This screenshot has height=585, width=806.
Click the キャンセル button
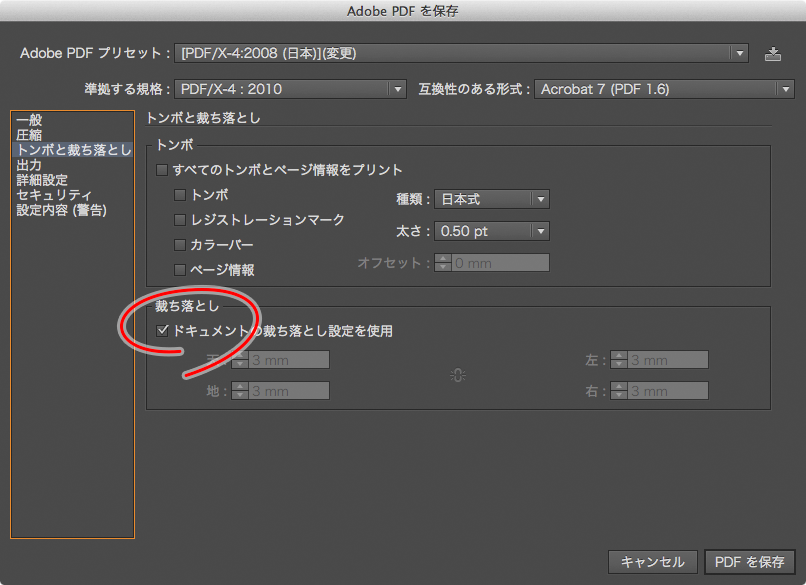pyautogui.click(x=652, y=562)
